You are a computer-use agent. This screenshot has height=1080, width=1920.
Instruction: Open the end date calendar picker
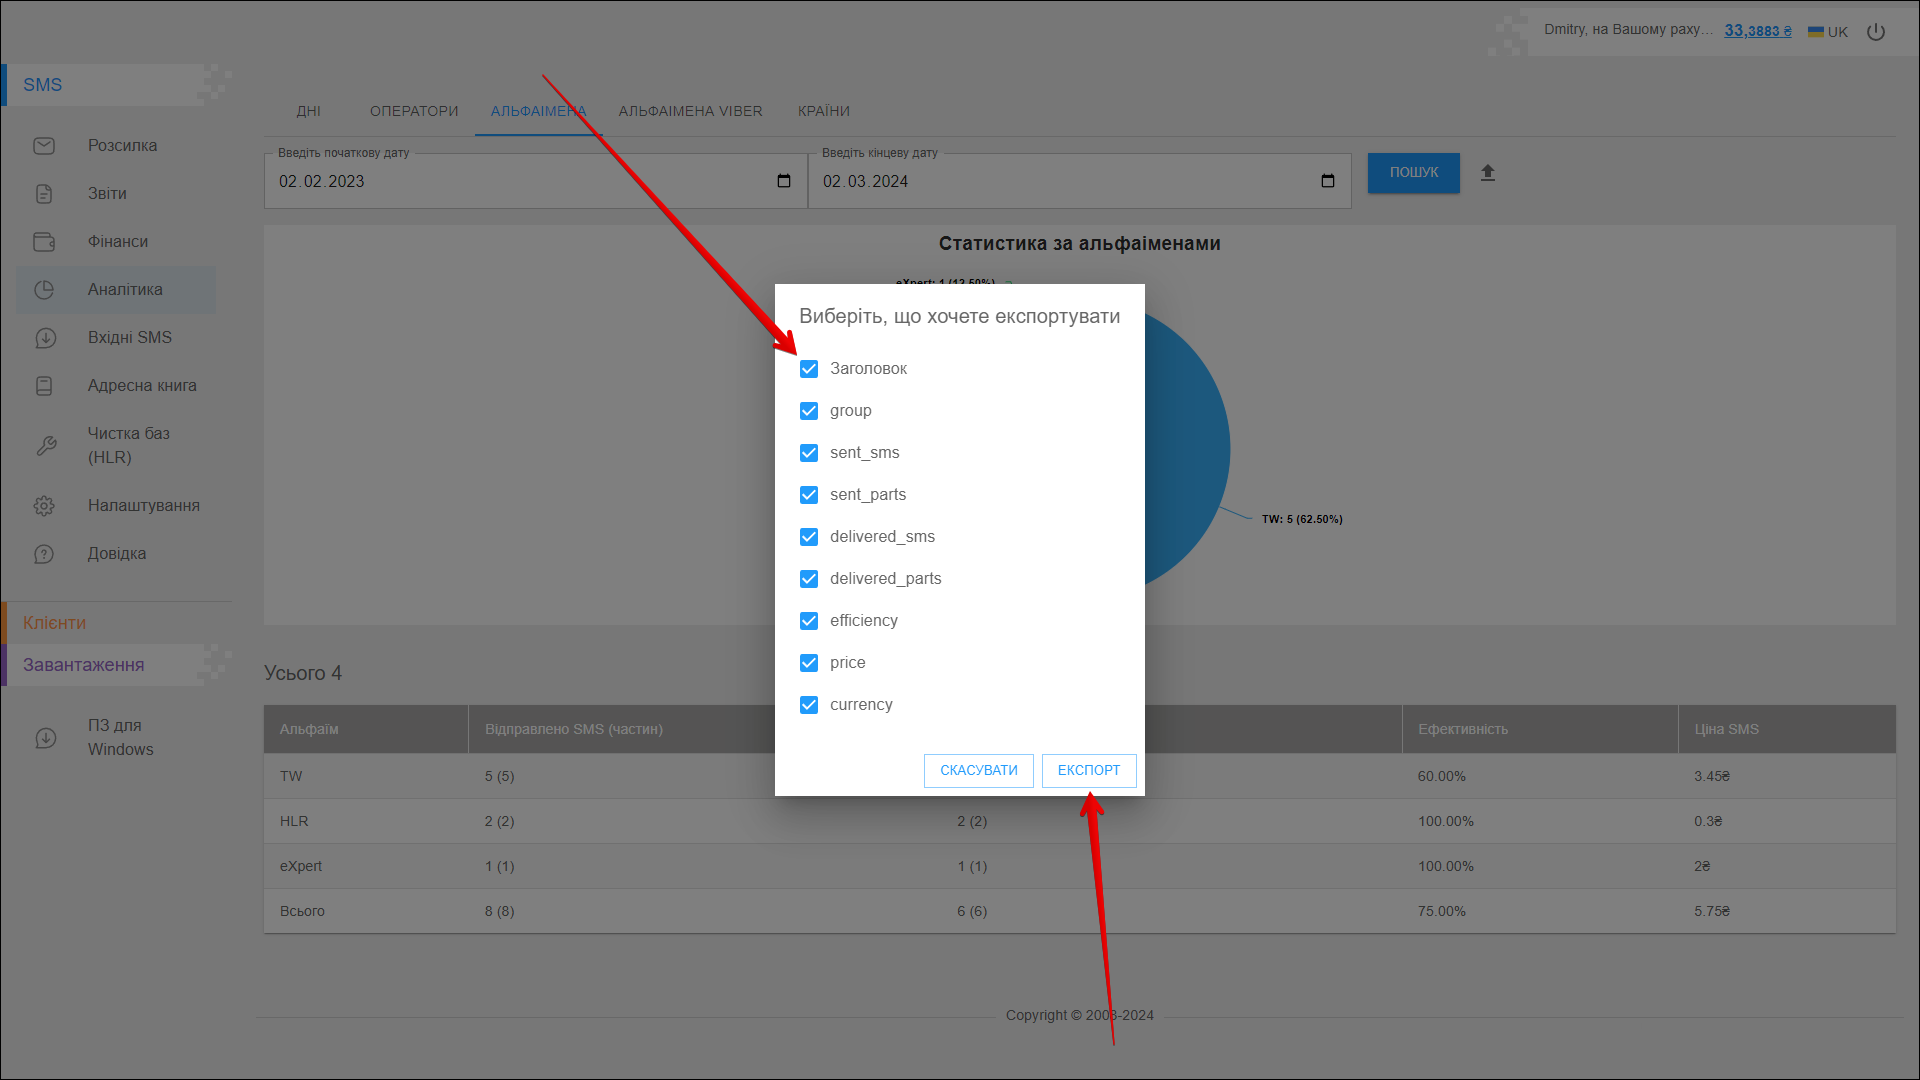click(x=1328, y=181)
